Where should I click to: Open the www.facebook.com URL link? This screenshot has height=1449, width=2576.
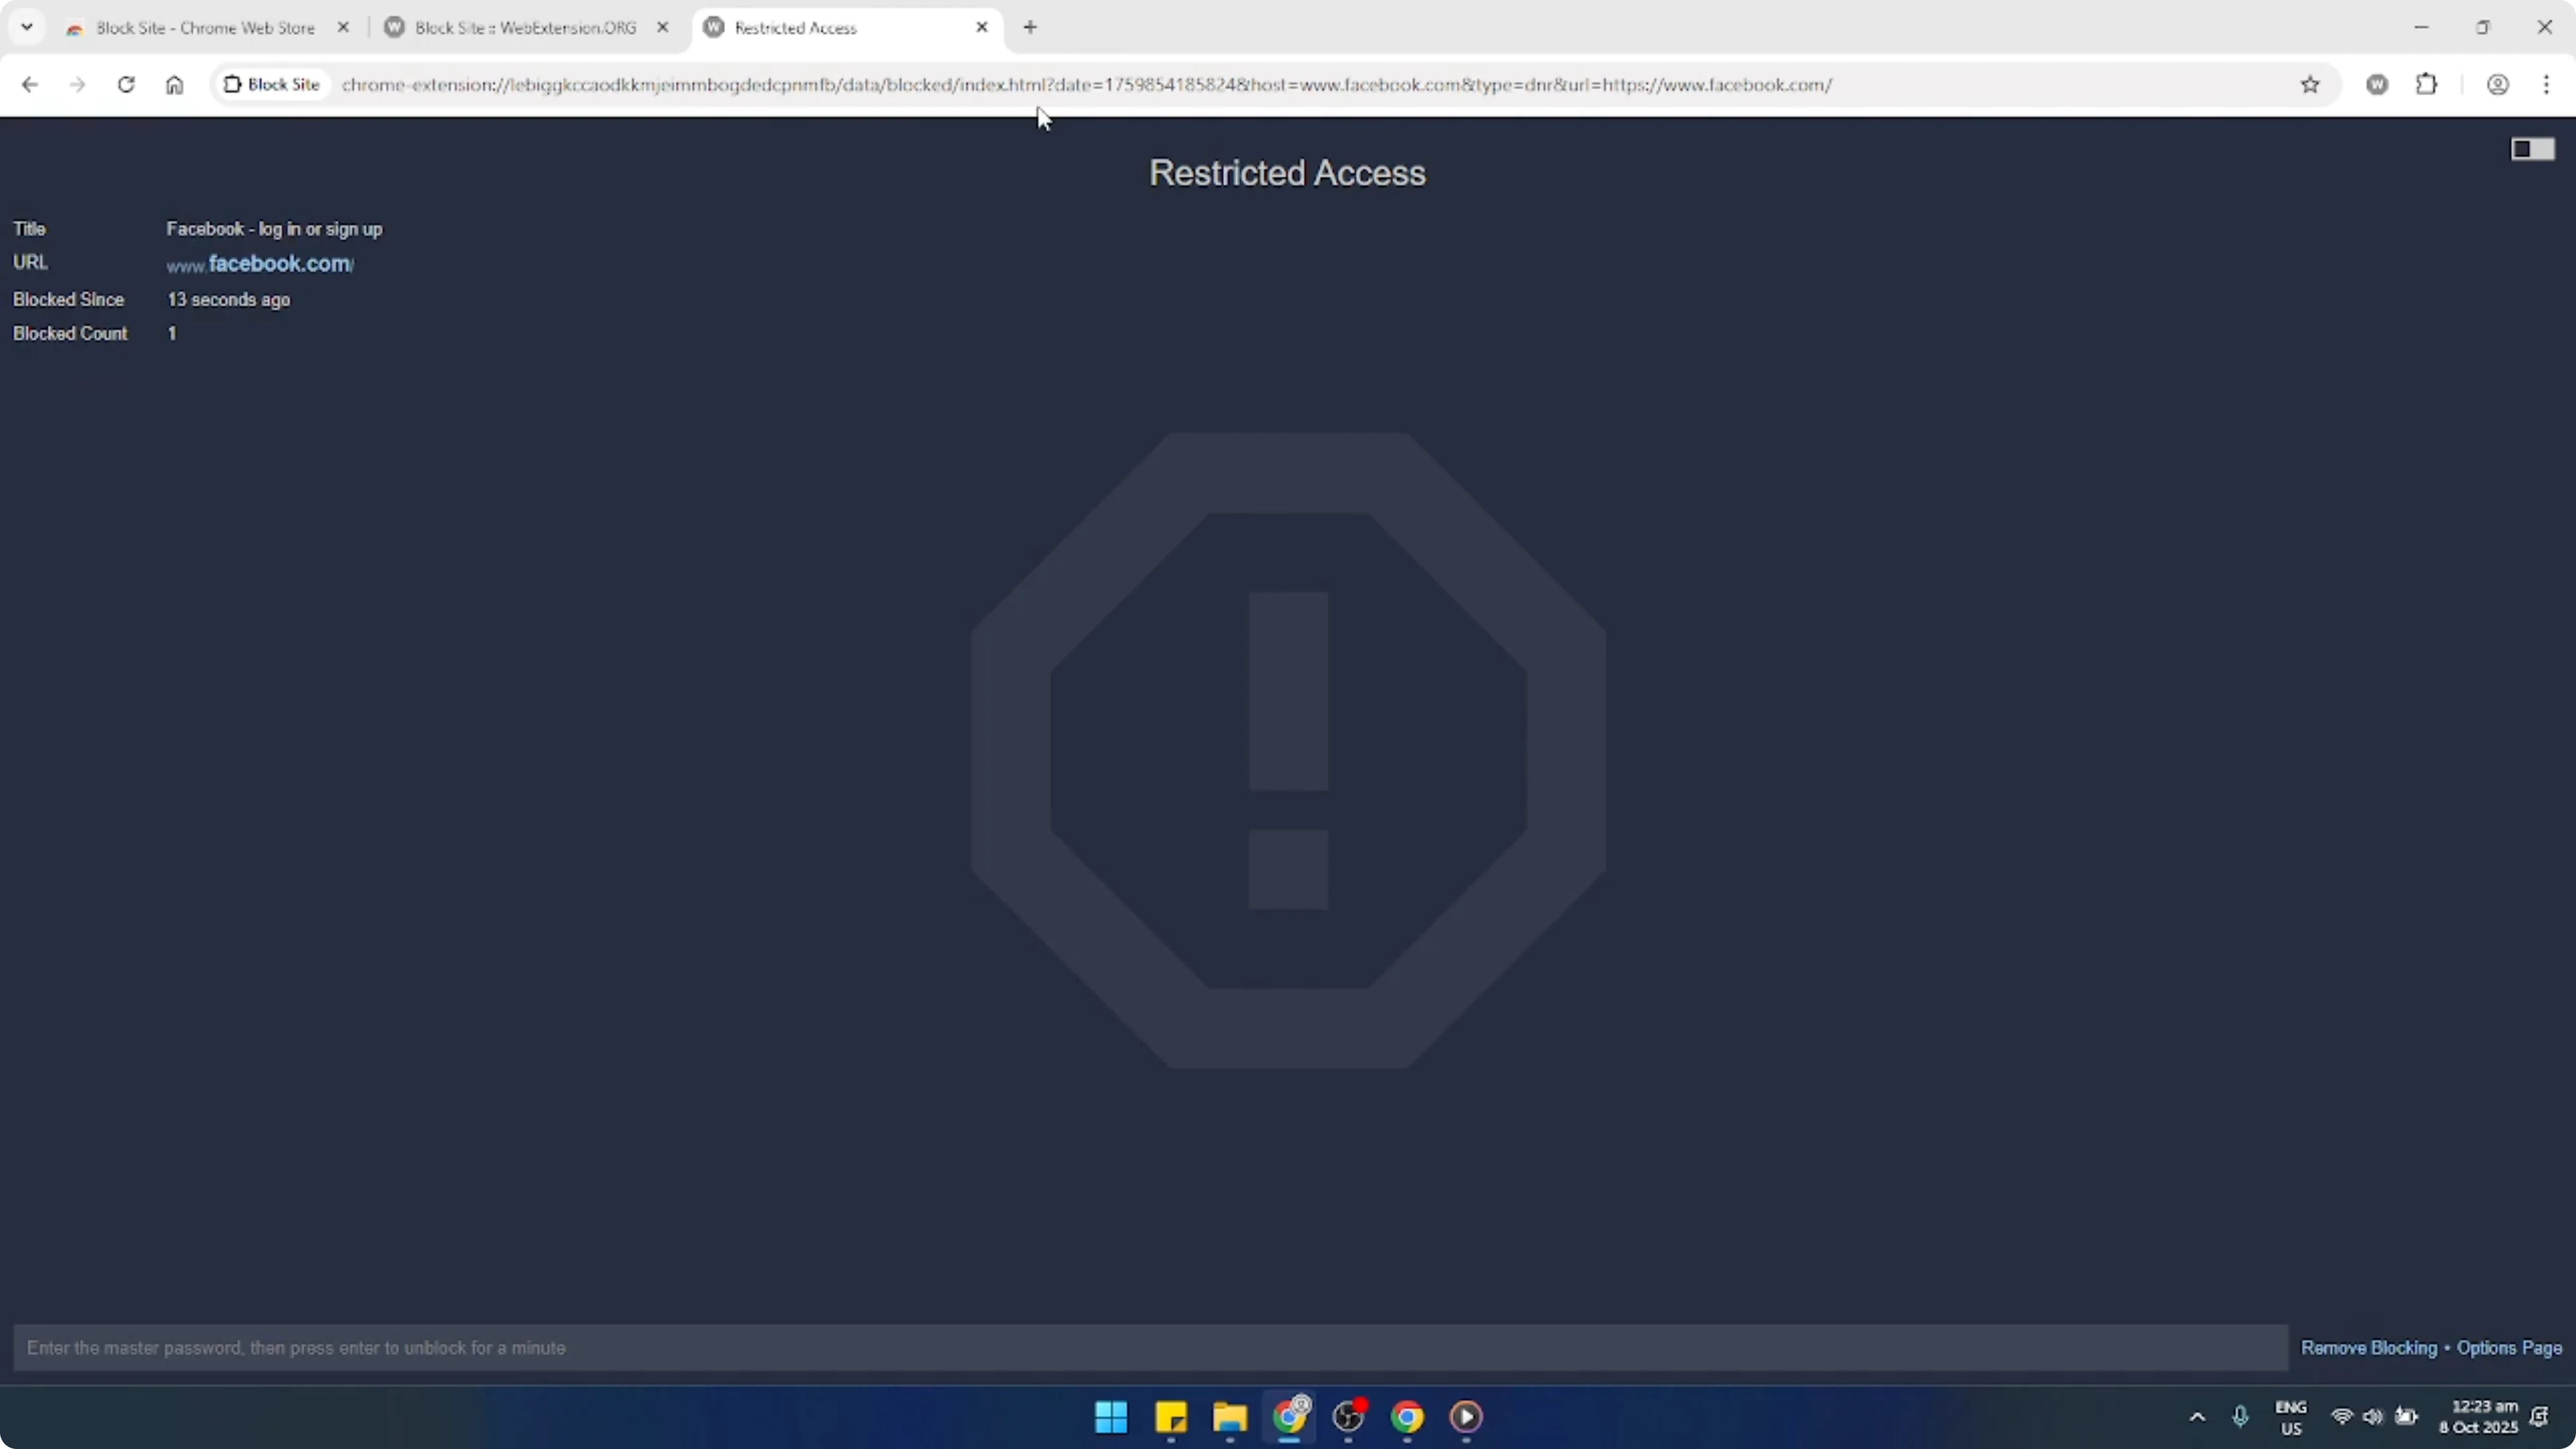[260, 264]
